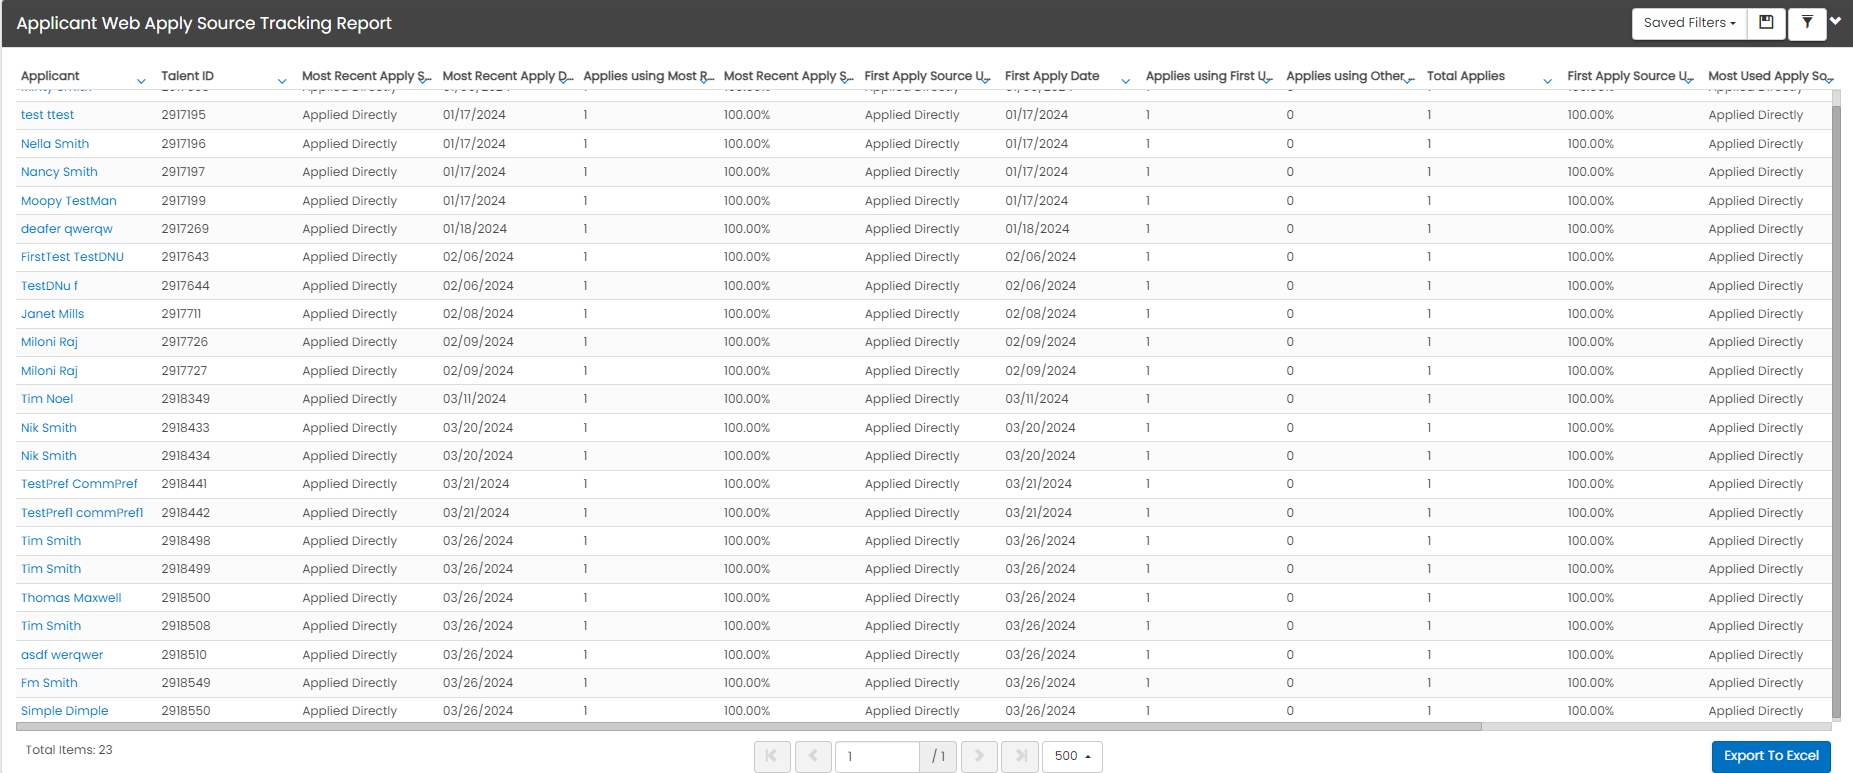This screenshot has width=1853, height=773.
Task: Open applicant test ttest
Action: point(47,115)
